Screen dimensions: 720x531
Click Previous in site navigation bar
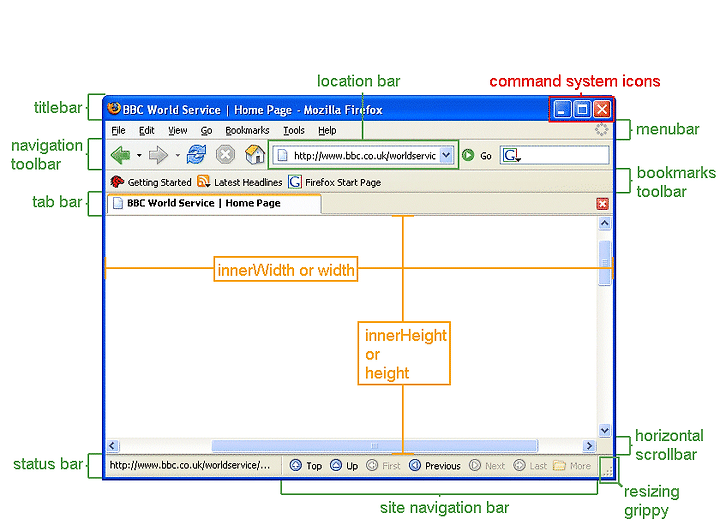pos(434,466)
